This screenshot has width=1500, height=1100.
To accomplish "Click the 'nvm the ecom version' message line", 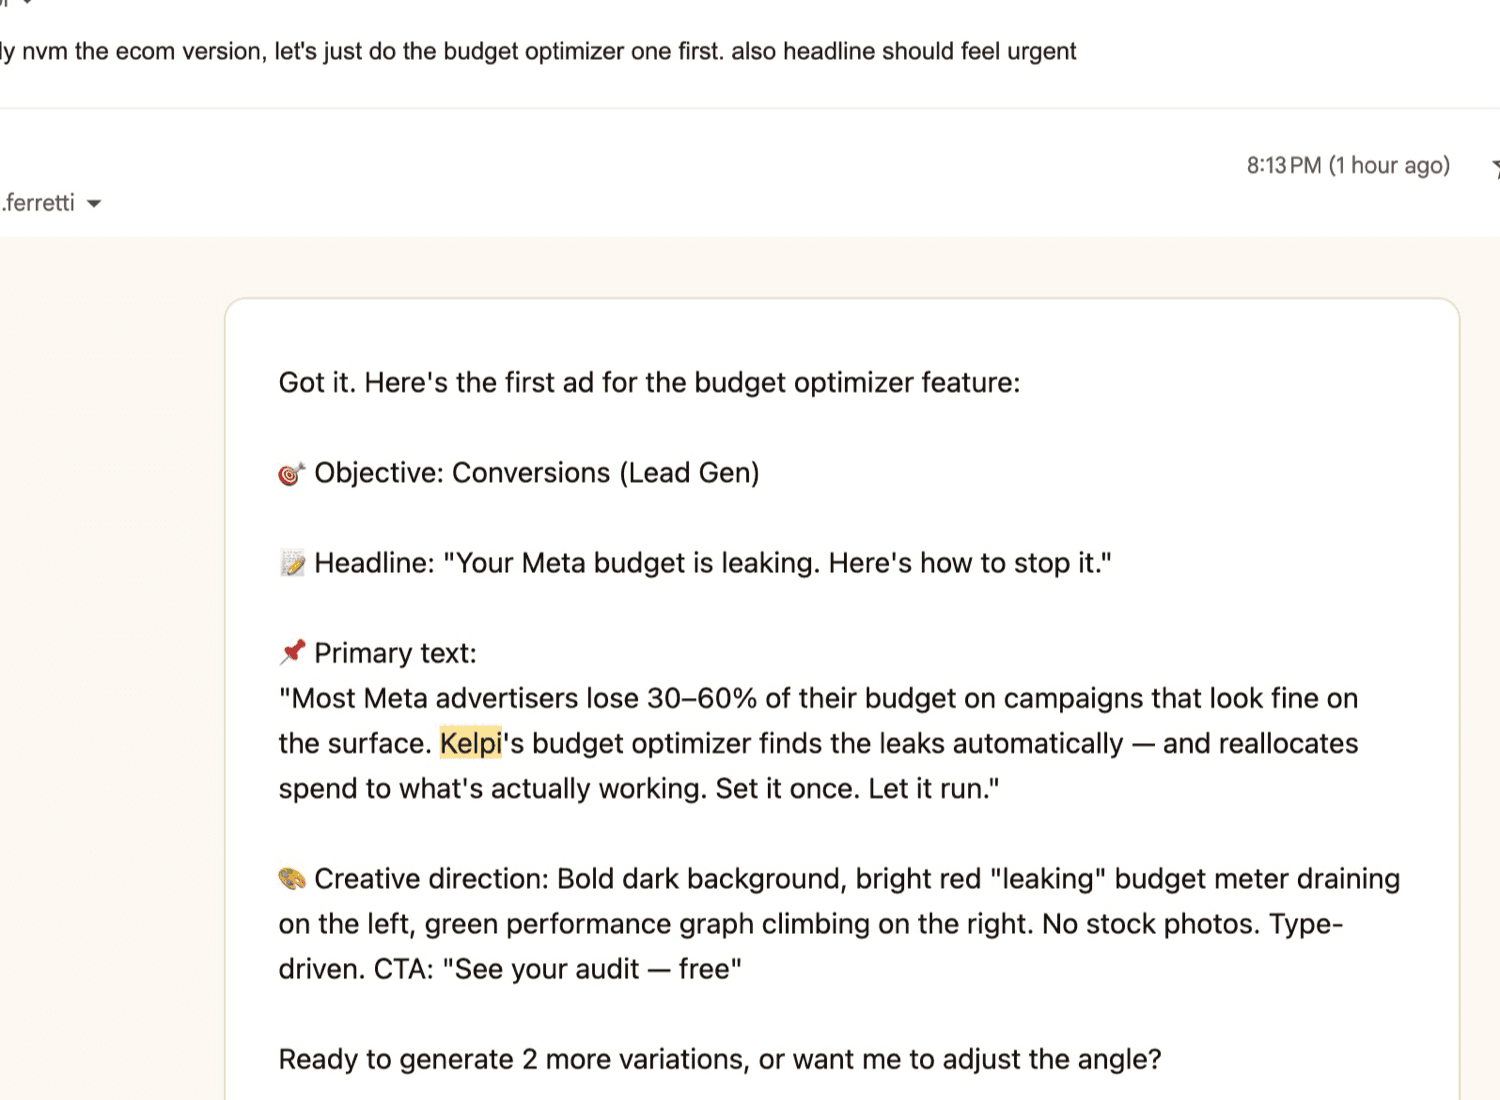I will (538, 51).
